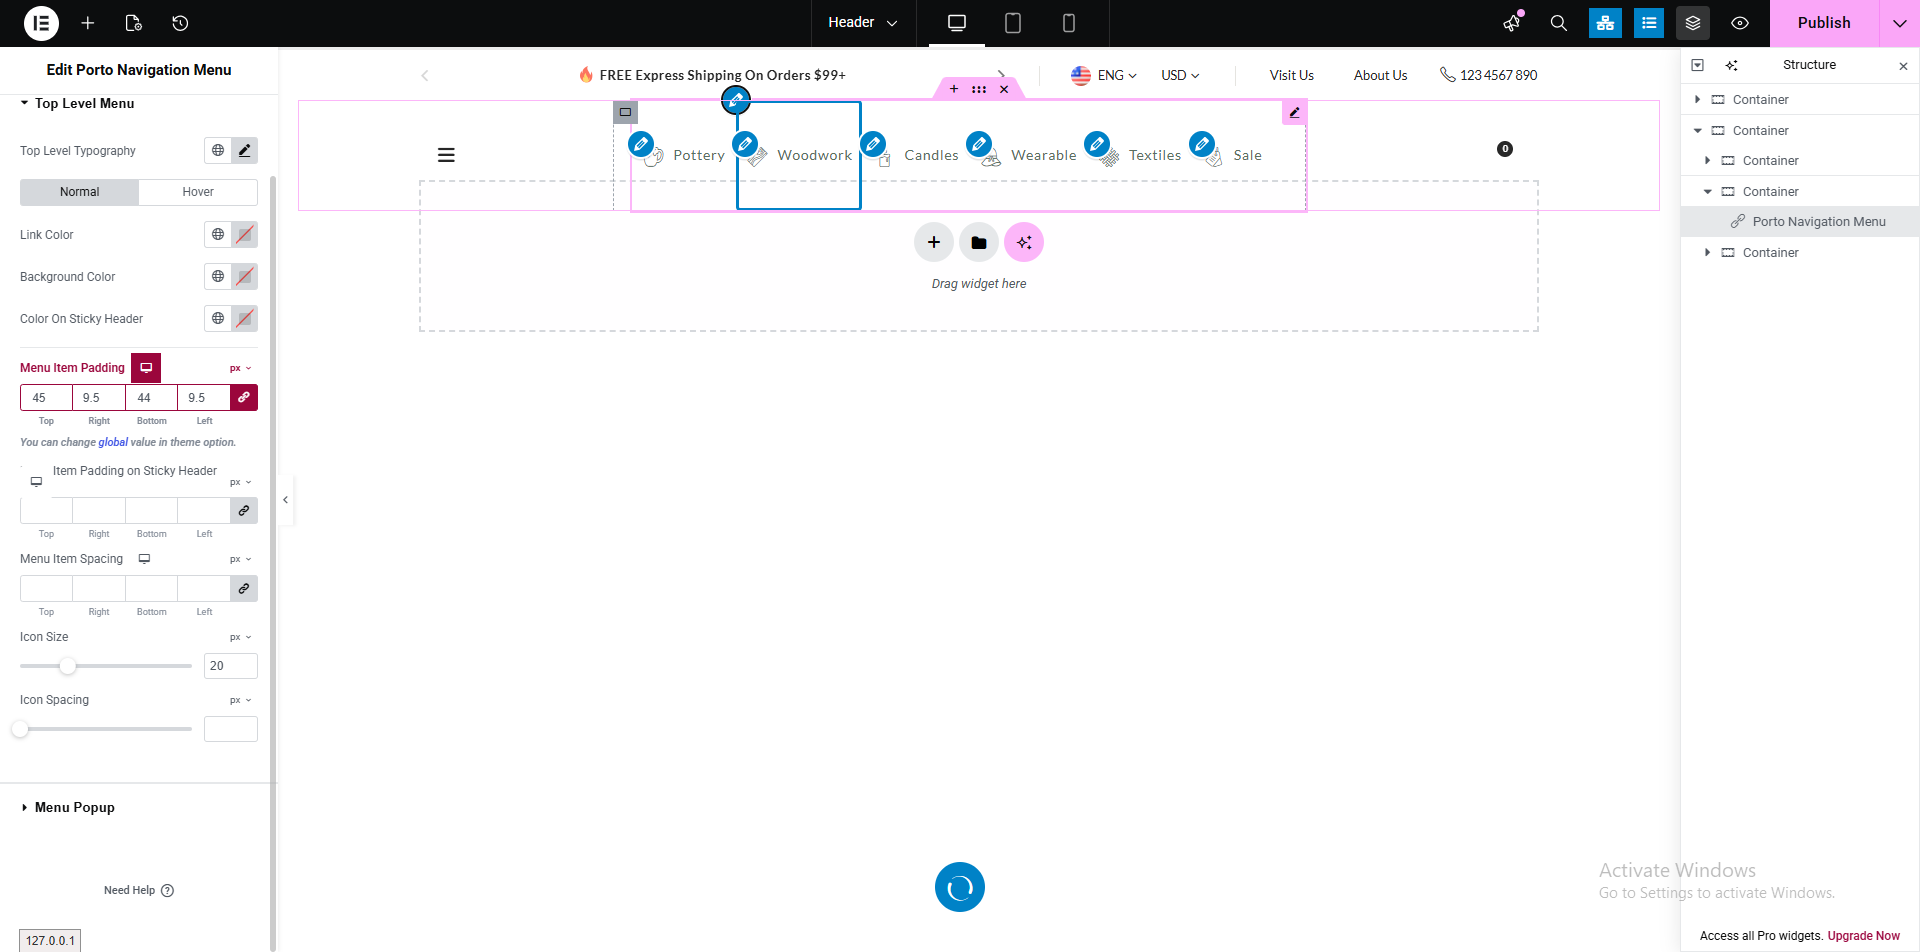Click the Publish button
The image size is (1920, 952).
pos(1824,23)
